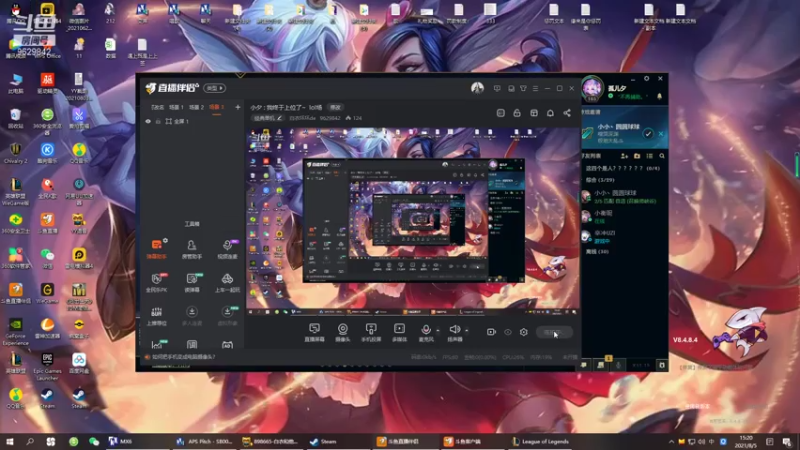Open the mode pill next to companion logo
This screenshot has height=450, width=800.
pos(214,88)
